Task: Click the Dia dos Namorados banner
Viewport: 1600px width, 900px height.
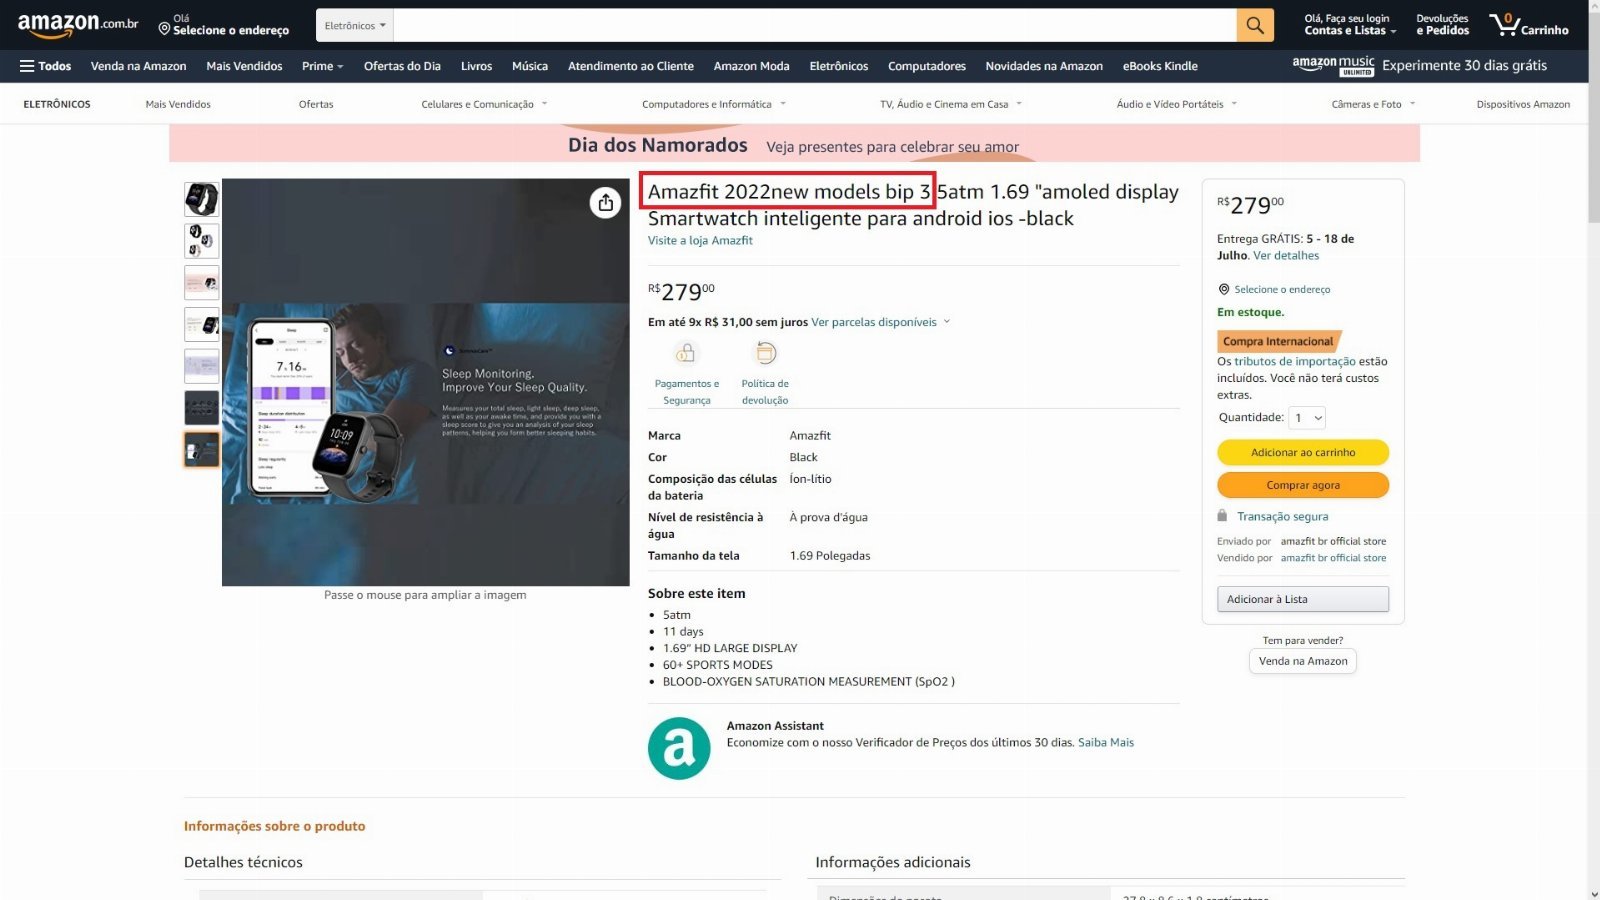Action: 794,144
